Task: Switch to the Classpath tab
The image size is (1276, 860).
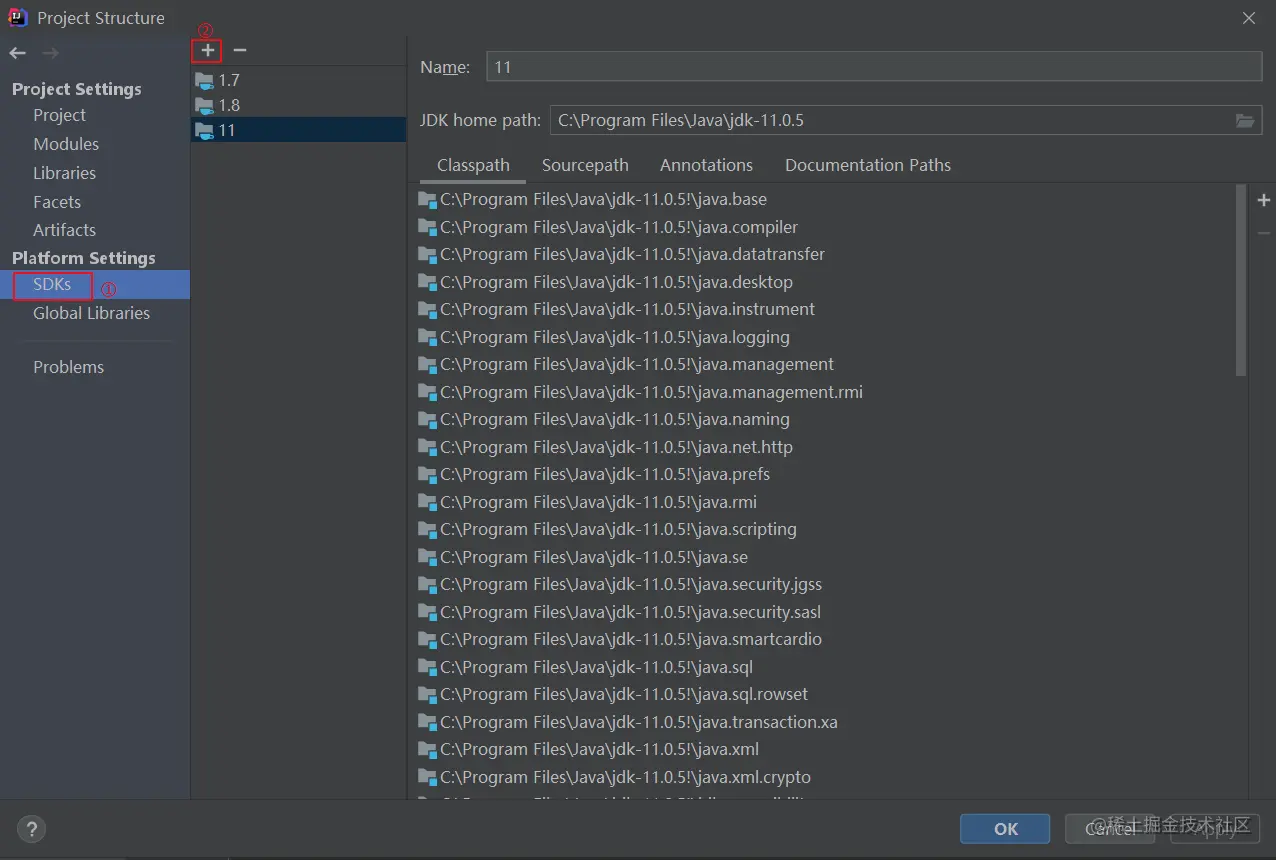Action: tap(473, 166)
